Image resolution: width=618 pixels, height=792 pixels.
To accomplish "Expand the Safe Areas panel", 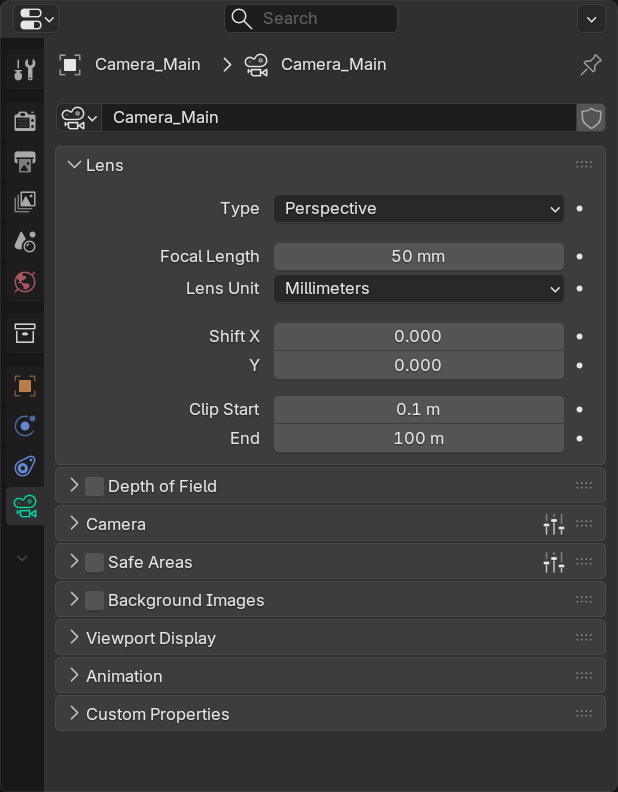I will (x=74, y=561).
